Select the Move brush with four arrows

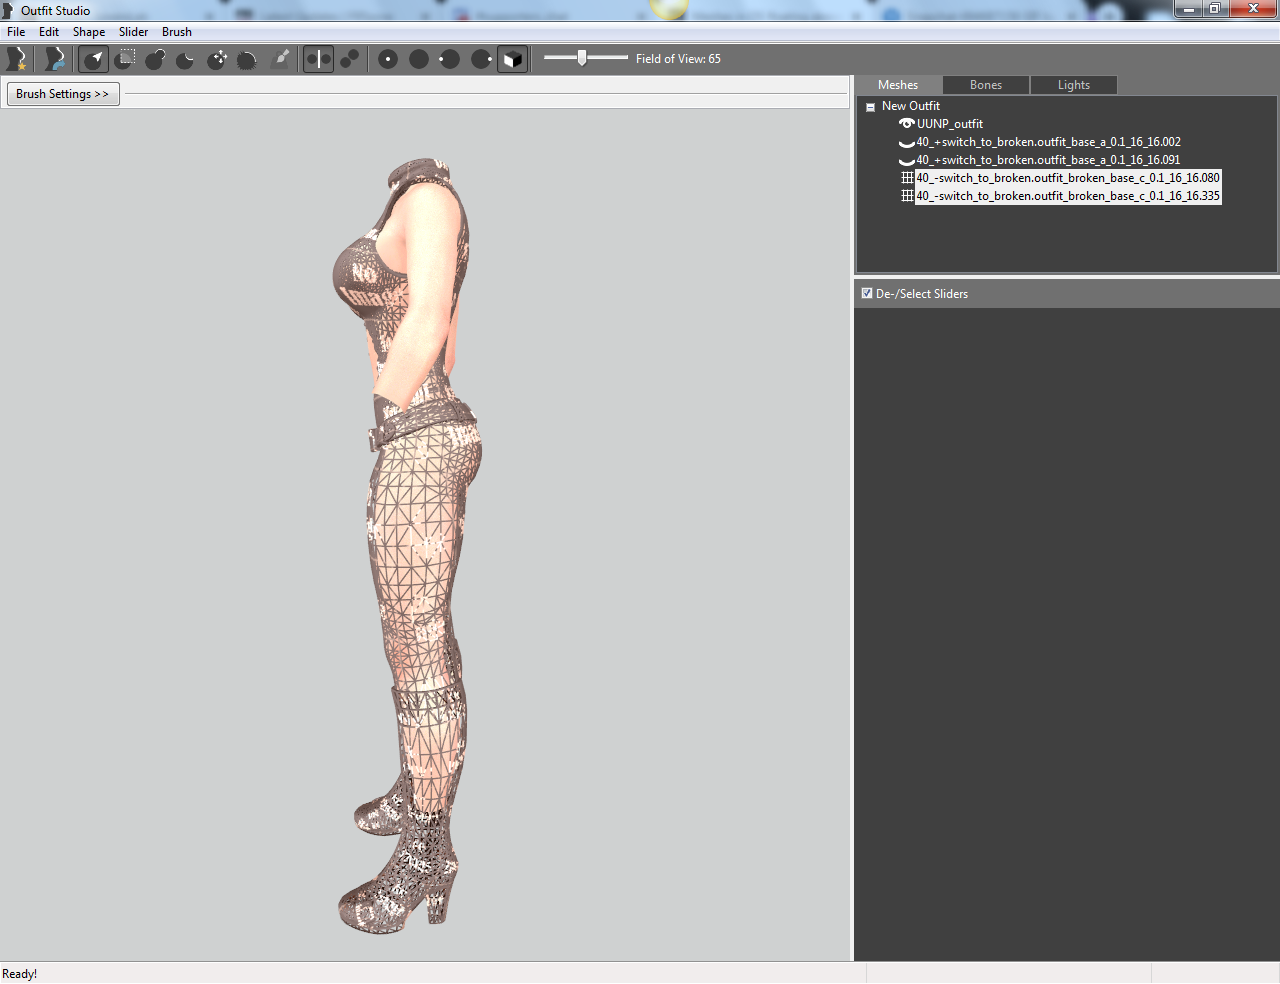[217, 59]
